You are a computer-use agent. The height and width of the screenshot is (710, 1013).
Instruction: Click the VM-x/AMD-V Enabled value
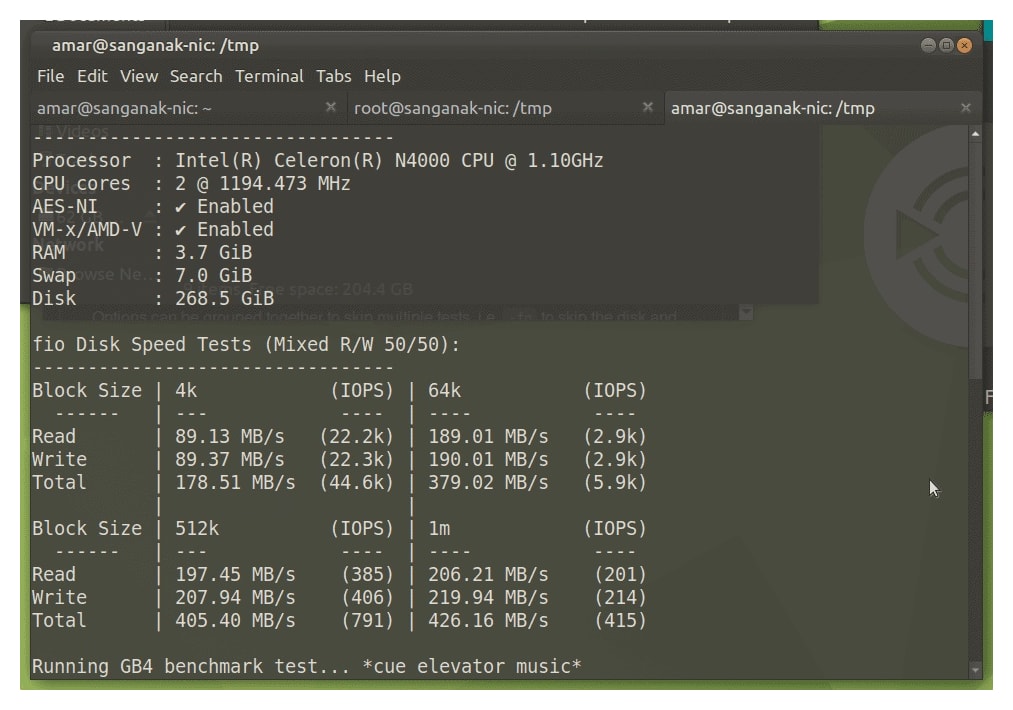point(224,229)
